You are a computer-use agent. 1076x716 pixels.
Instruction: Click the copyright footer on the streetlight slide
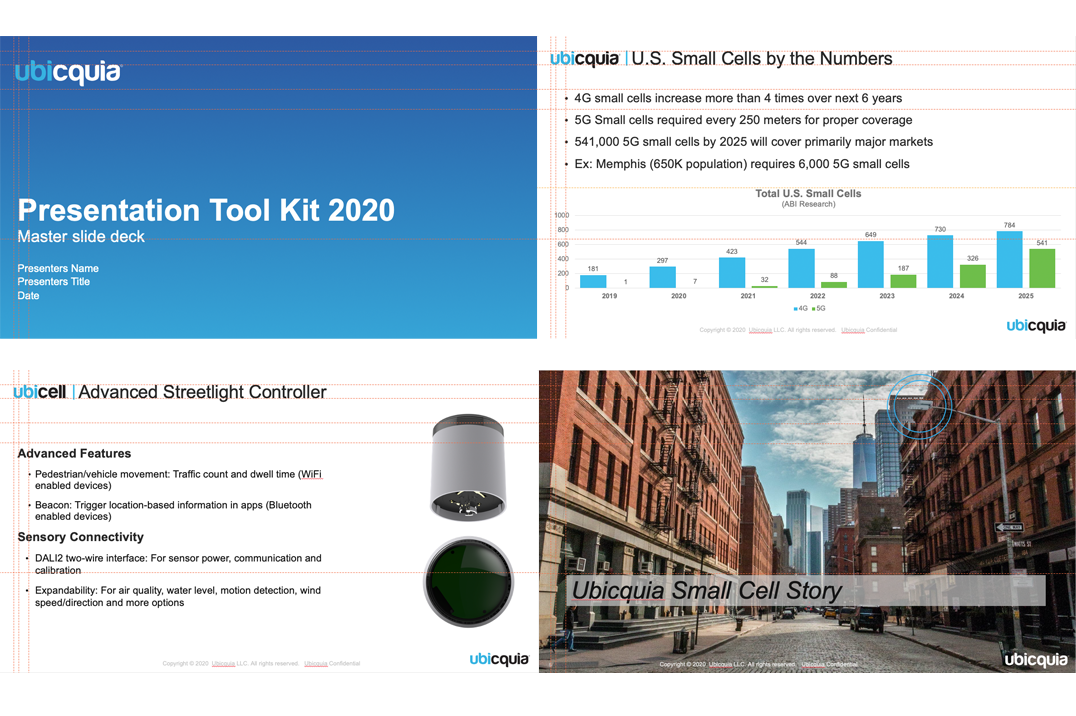pyautogui.click(x=261, y=664)
